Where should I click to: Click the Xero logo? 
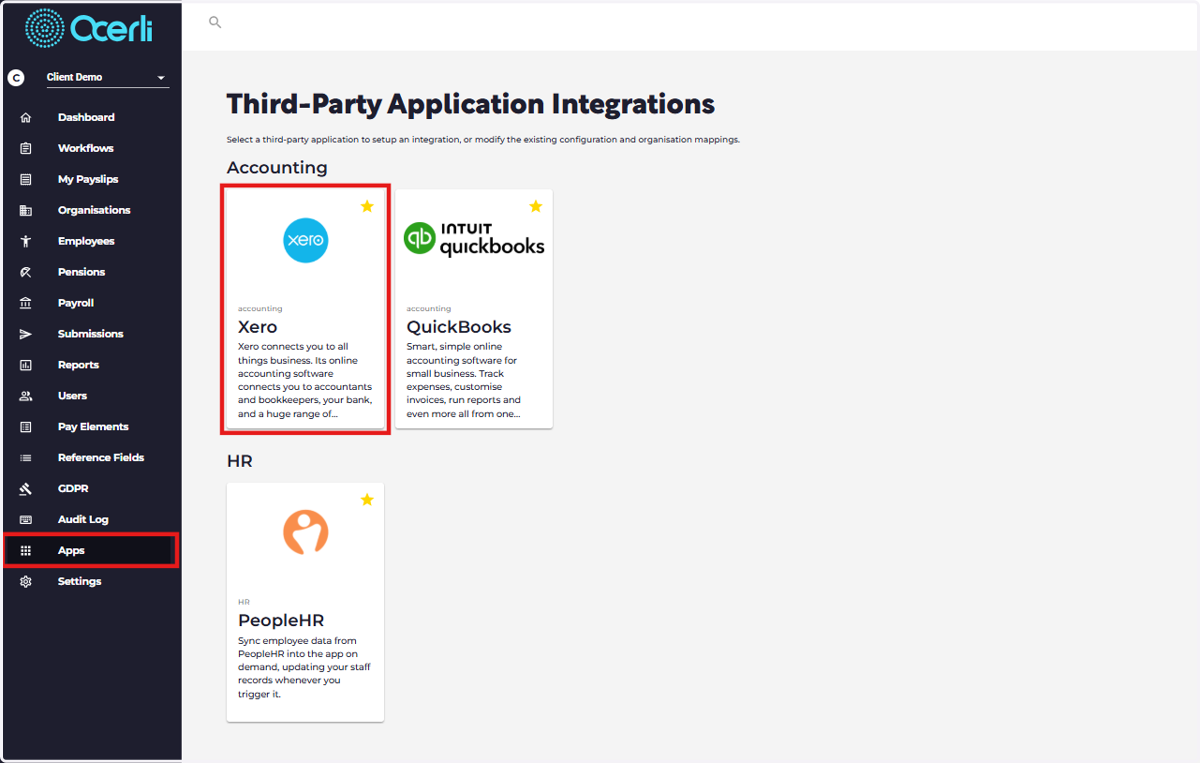click(305, 241)
